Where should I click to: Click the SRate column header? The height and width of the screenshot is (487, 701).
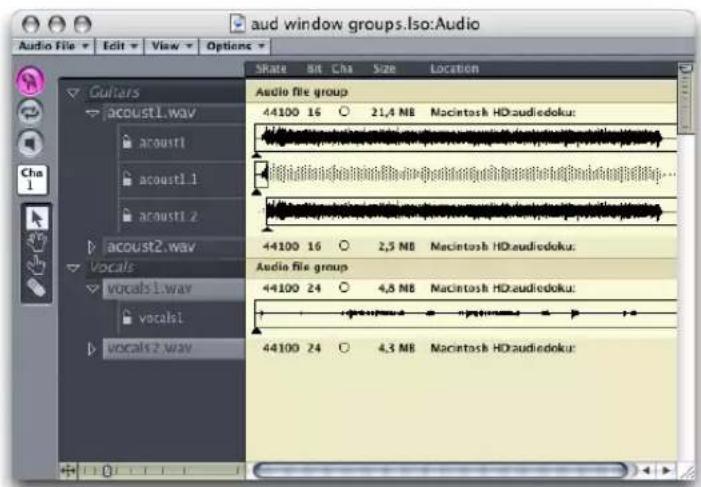(x=270, y=69)
